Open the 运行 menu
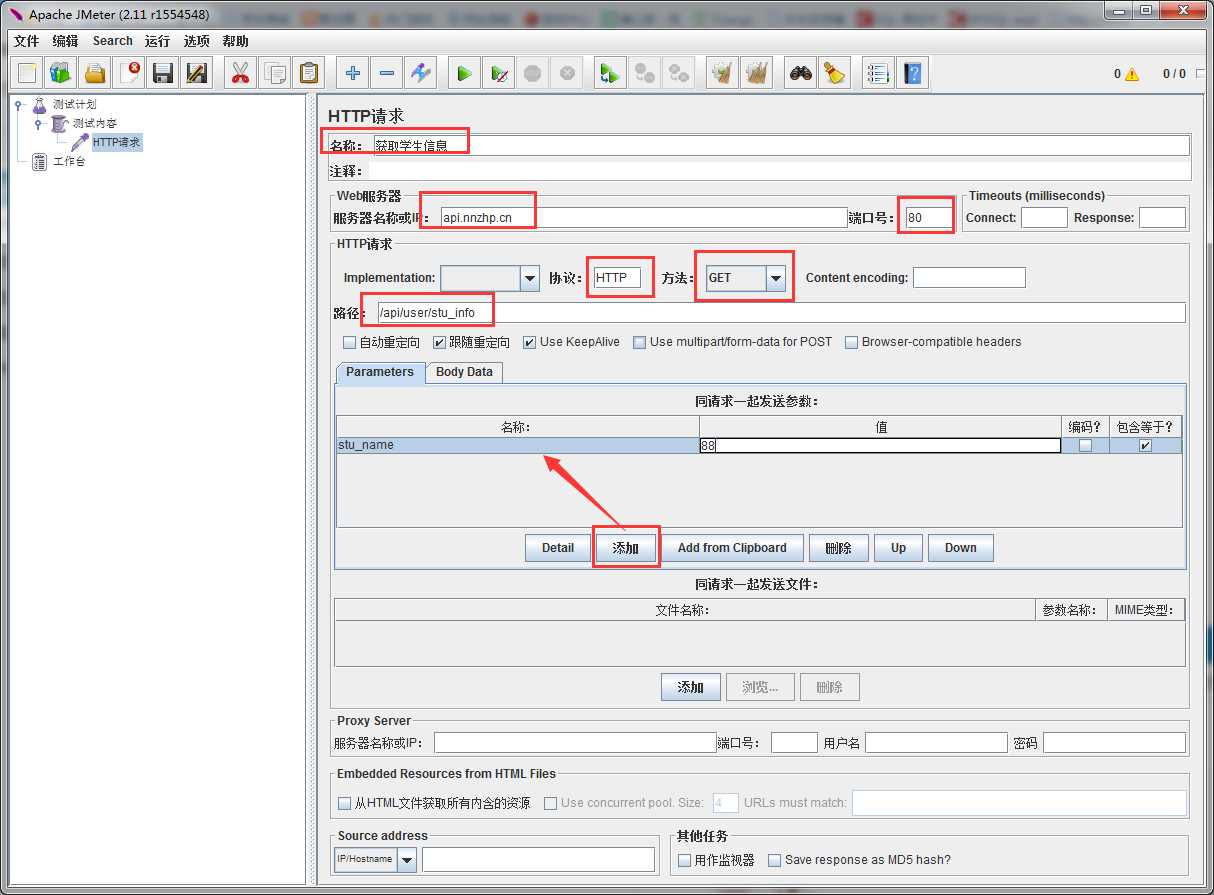1214x895 pixels. (x=157, y=41)
